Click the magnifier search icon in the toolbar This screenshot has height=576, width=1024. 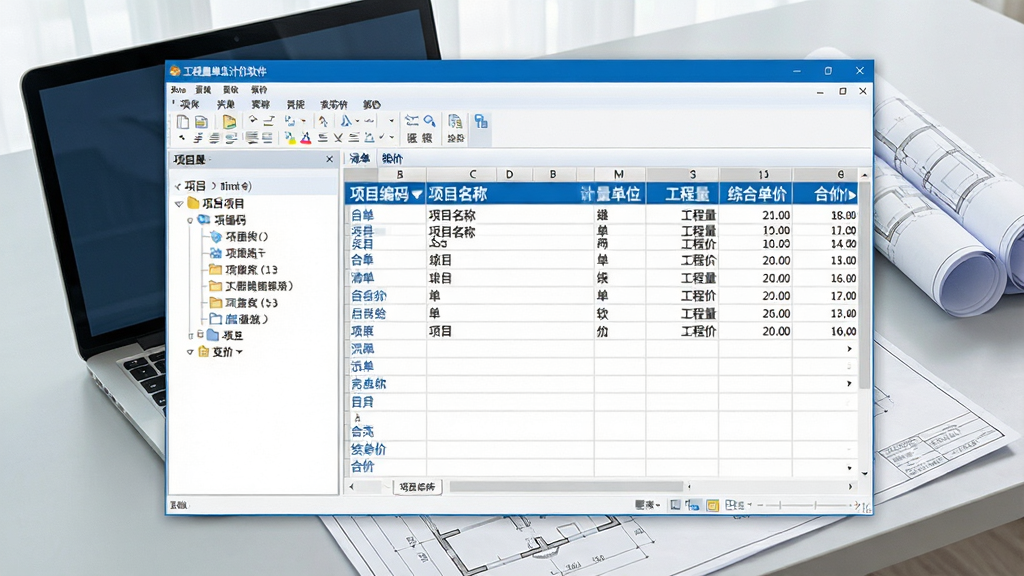pyautogui.click(x=429, y=121)
